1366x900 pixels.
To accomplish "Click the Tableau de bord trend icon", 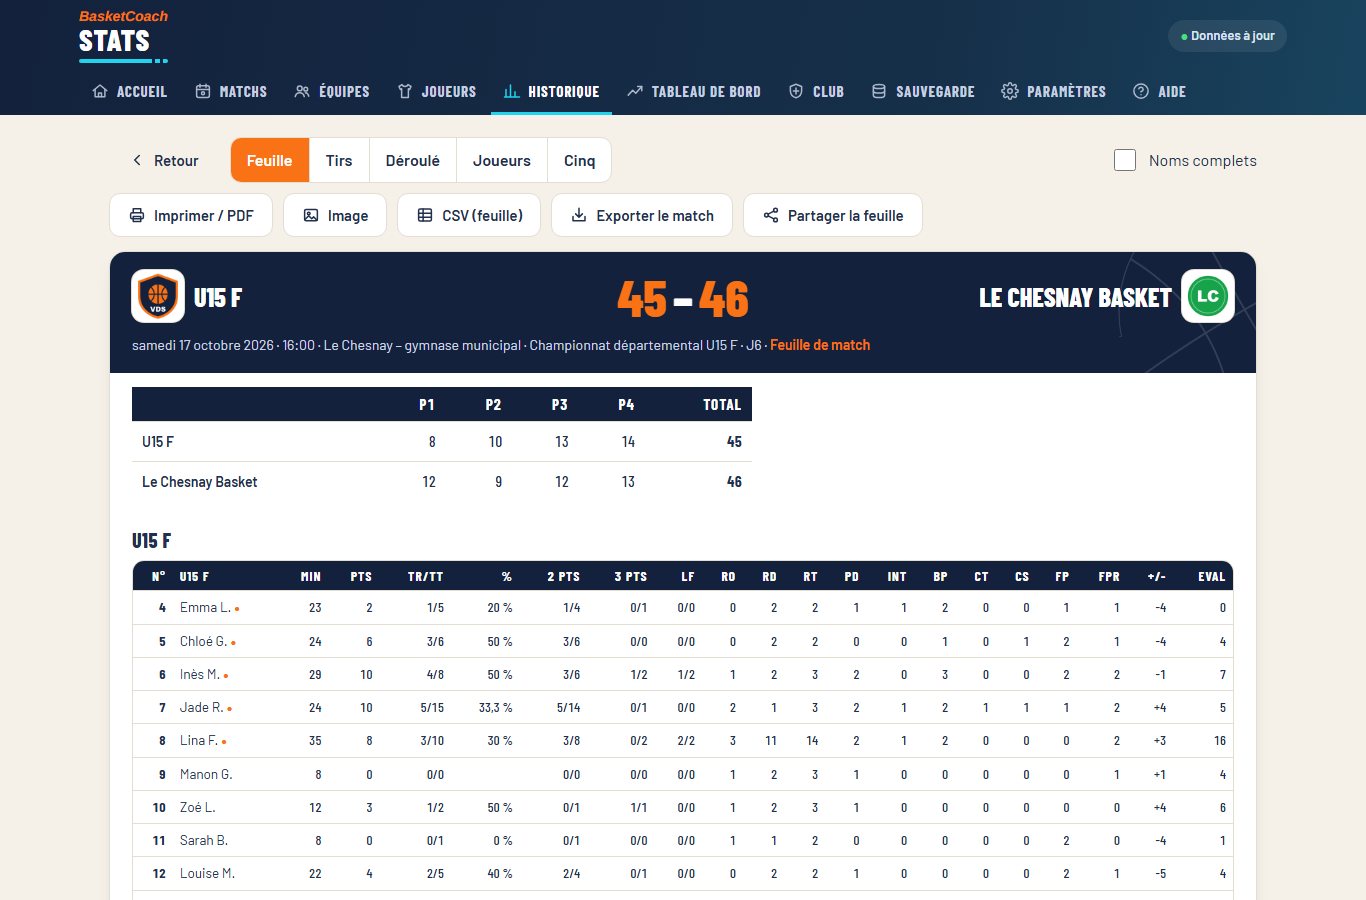I will coord(635,91).
